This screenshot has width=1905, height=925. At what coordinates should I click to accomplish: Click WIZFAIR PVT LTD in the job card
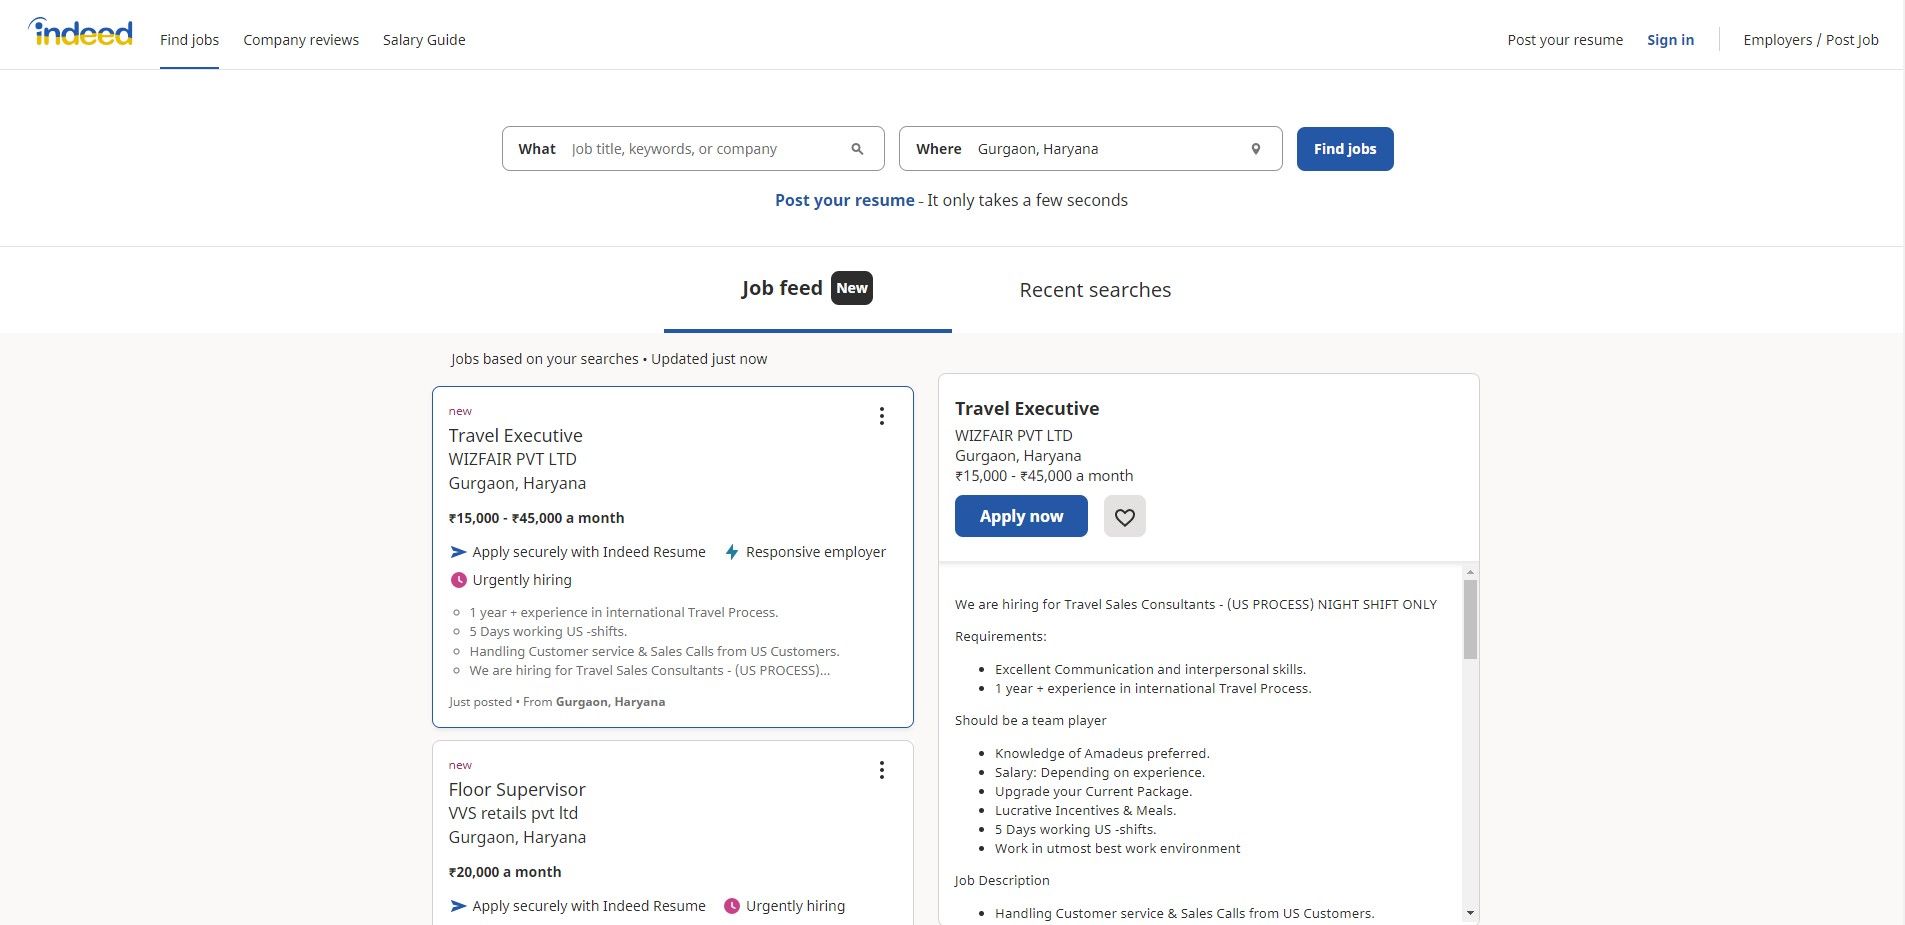[512, 460]
